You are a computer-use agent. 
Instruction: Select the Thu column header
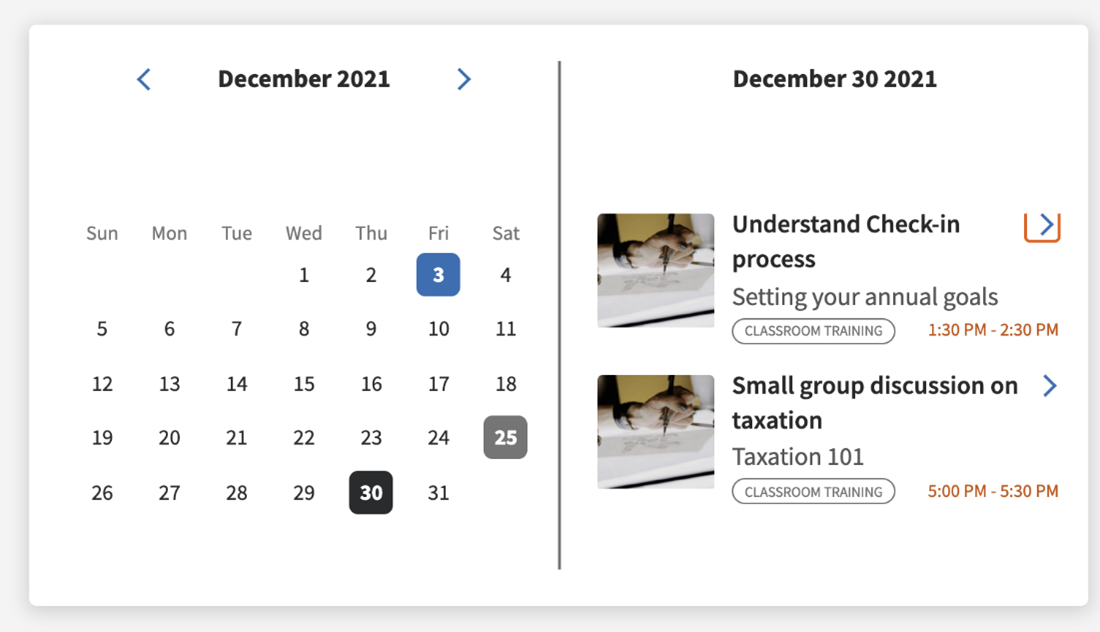pyautogui.click(x=371, y=233)
